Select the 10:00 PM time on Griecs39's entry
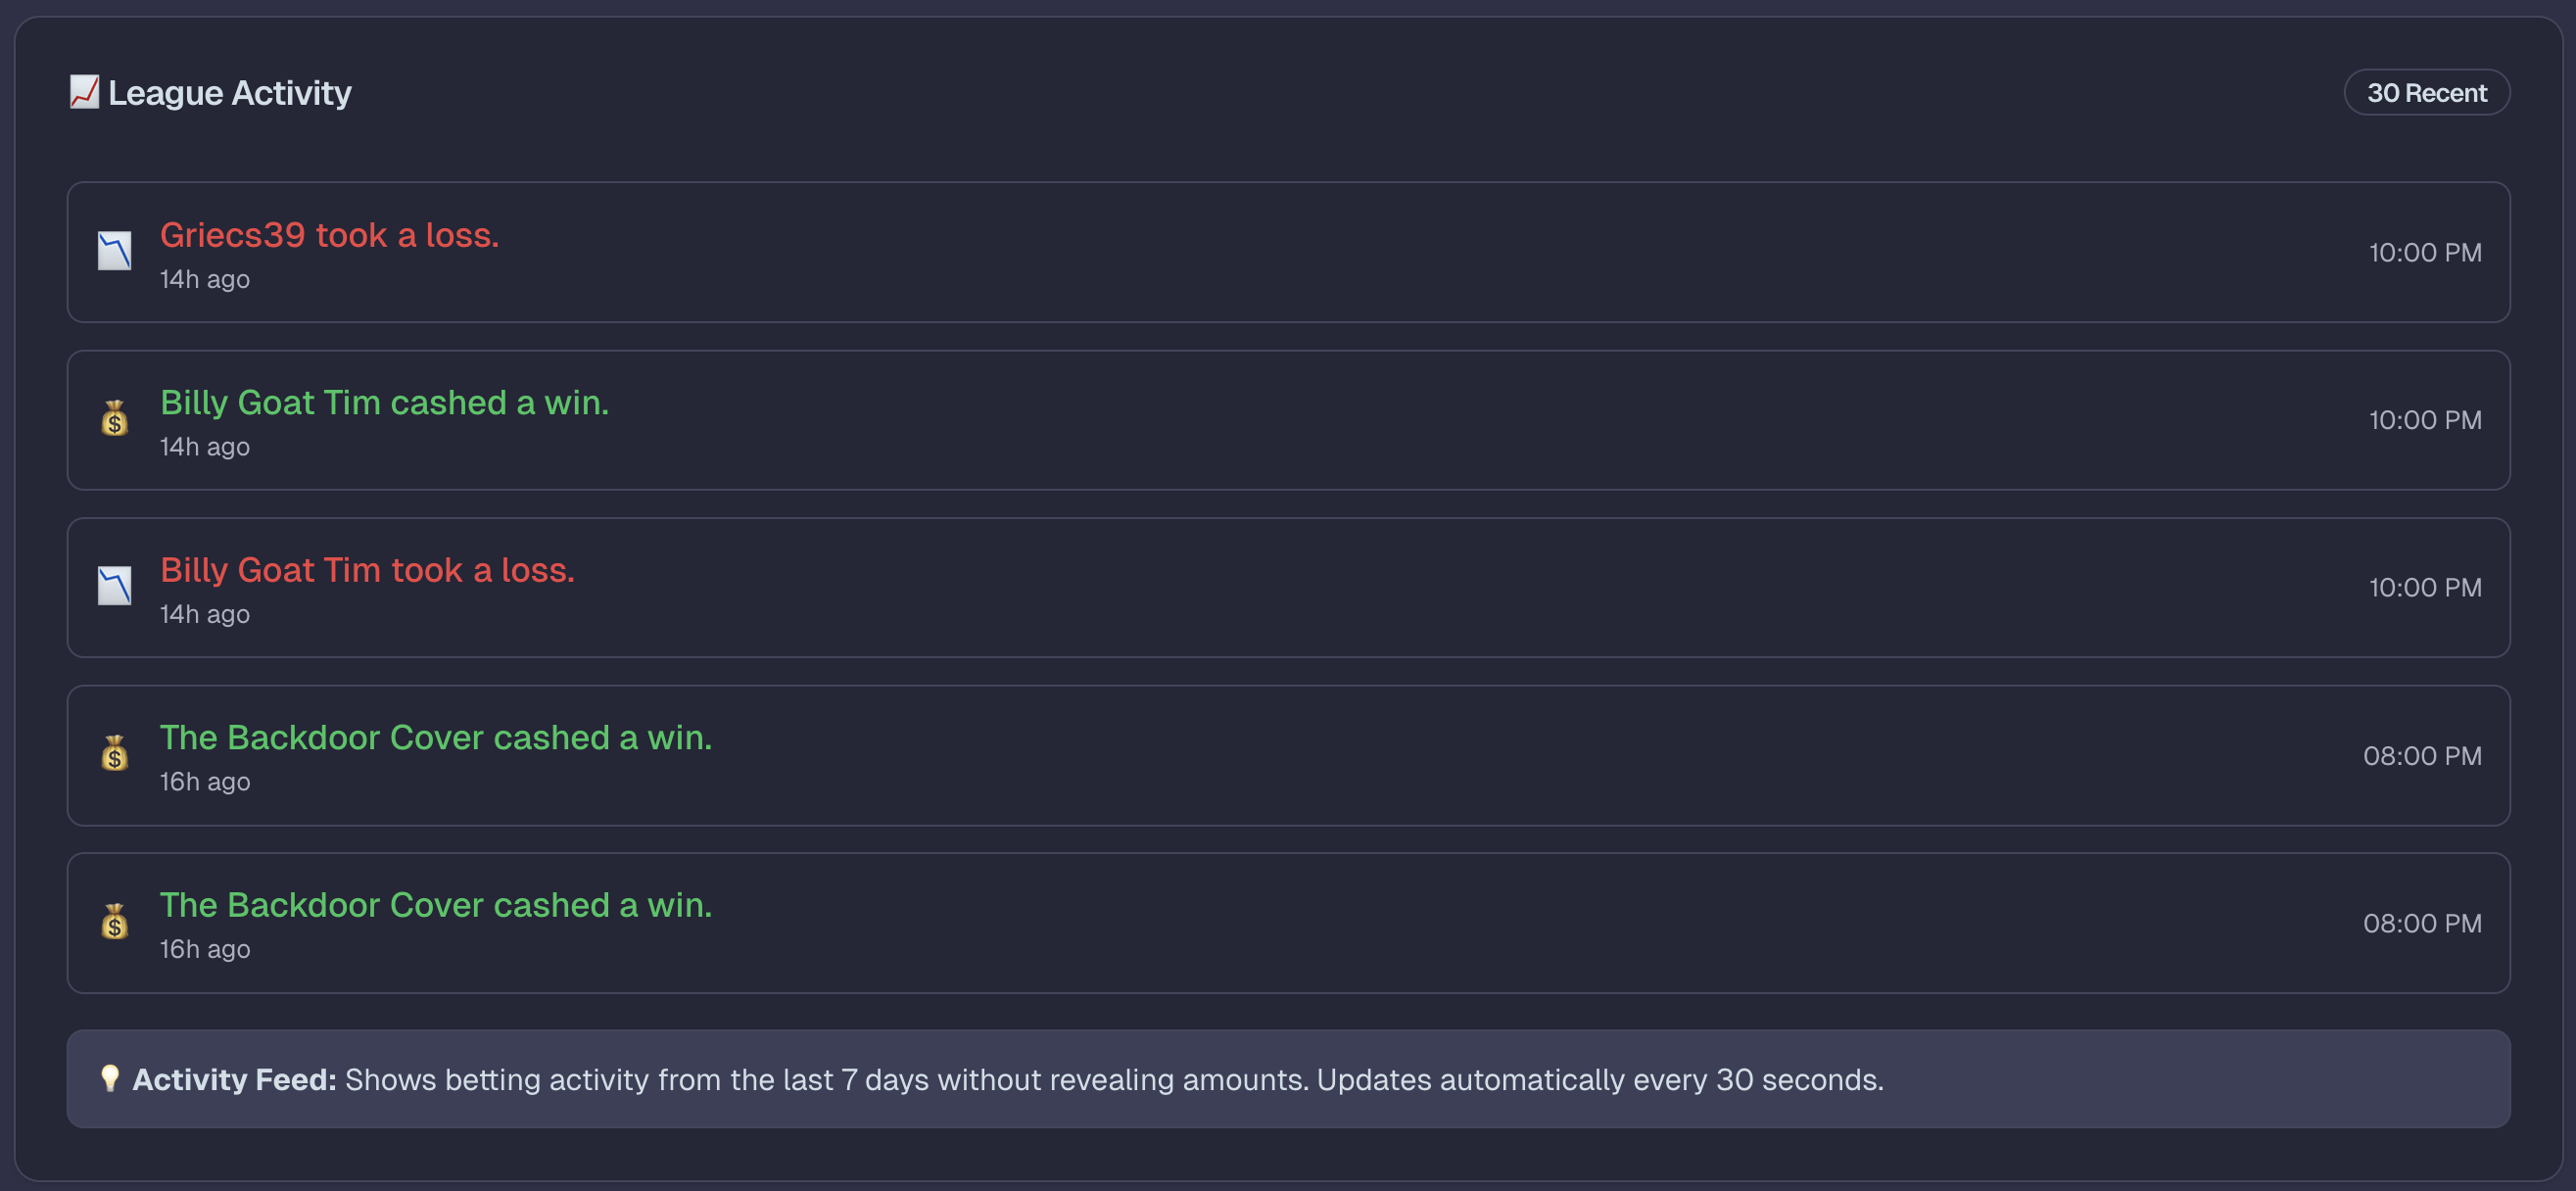The image size is (2576, 1191). pos(2424,252)
